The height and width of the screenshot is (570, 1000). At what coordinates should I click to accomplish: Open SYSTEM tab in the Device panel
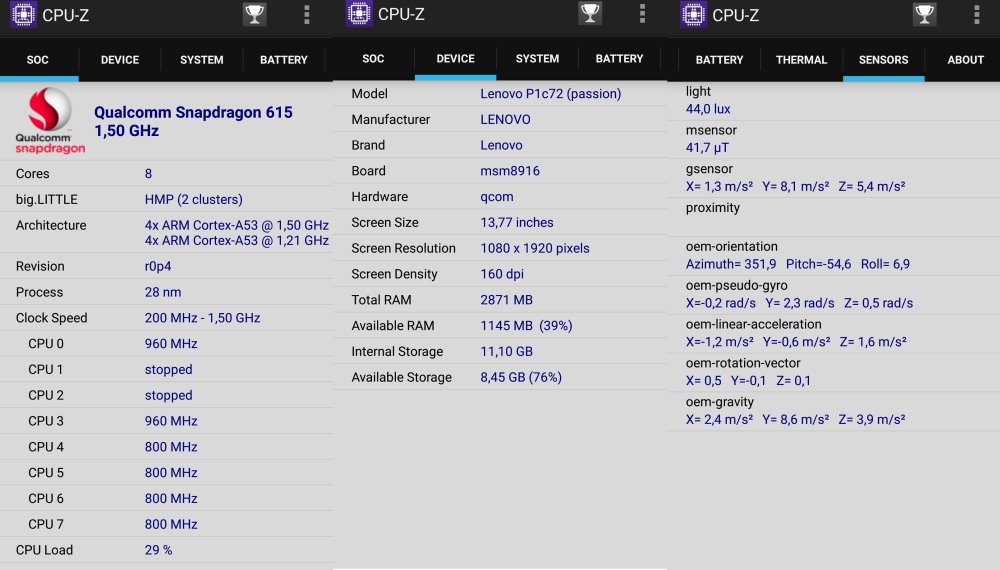[537, 59]
